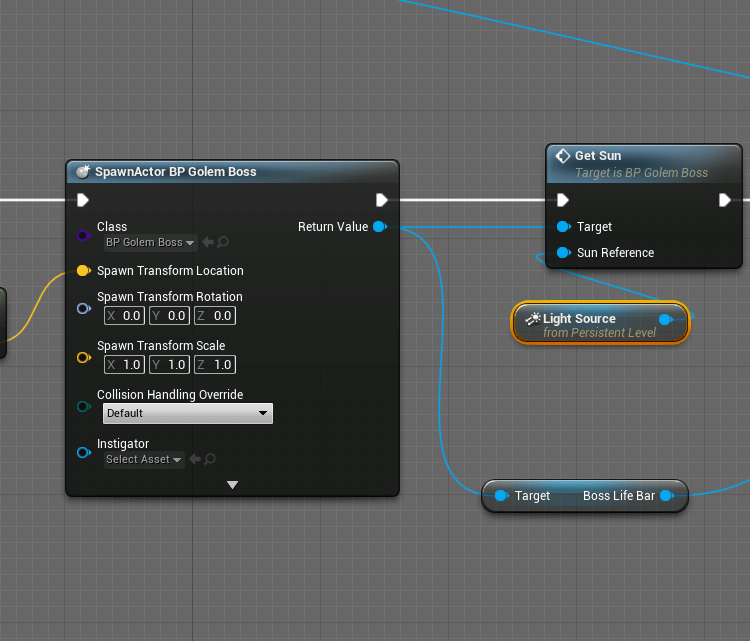
Task: Click the Sun Reference input pin
Action: [564, 253]
